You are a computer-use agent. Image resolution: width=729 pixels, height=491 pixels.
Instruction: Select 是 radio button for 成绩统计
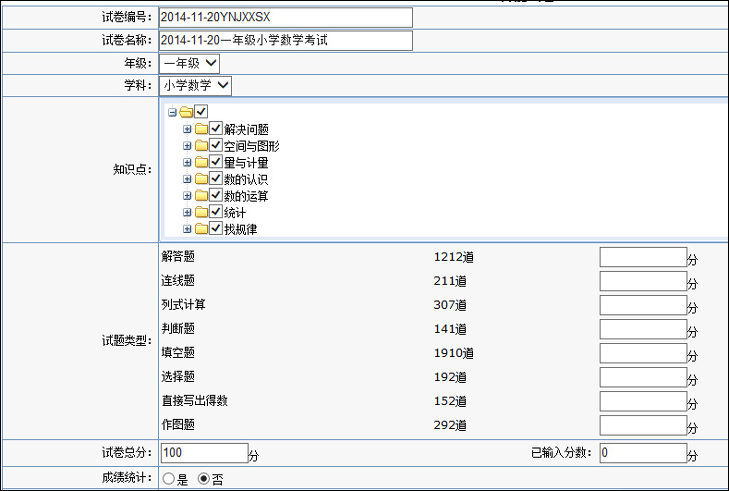[x=167, y=479]
